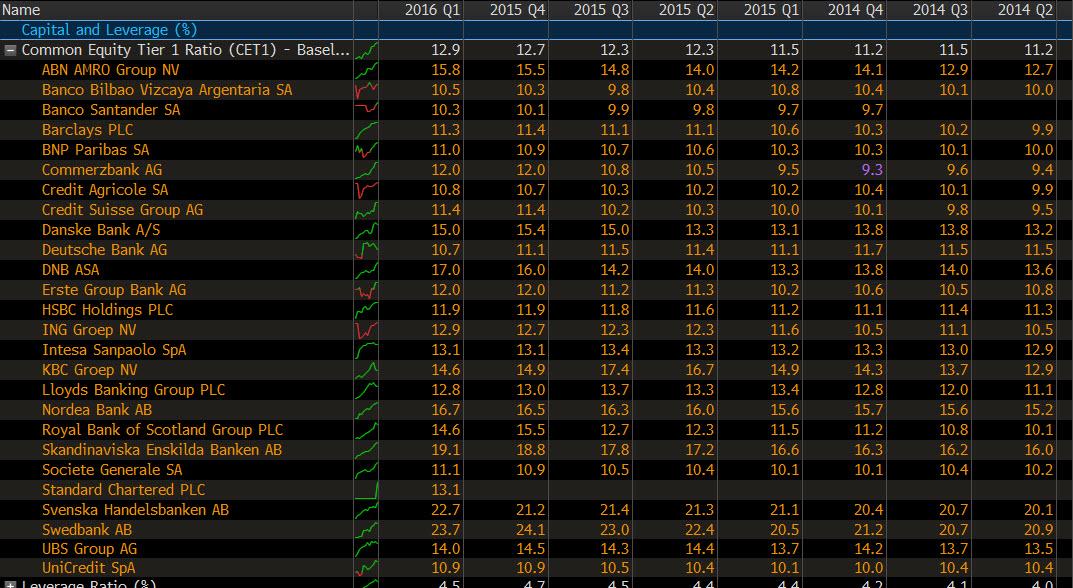Image resolution: width=1073 pixels, height=588 pixels.
Task: Open Deutsche Bank AG row name
Action: point(105,250)
